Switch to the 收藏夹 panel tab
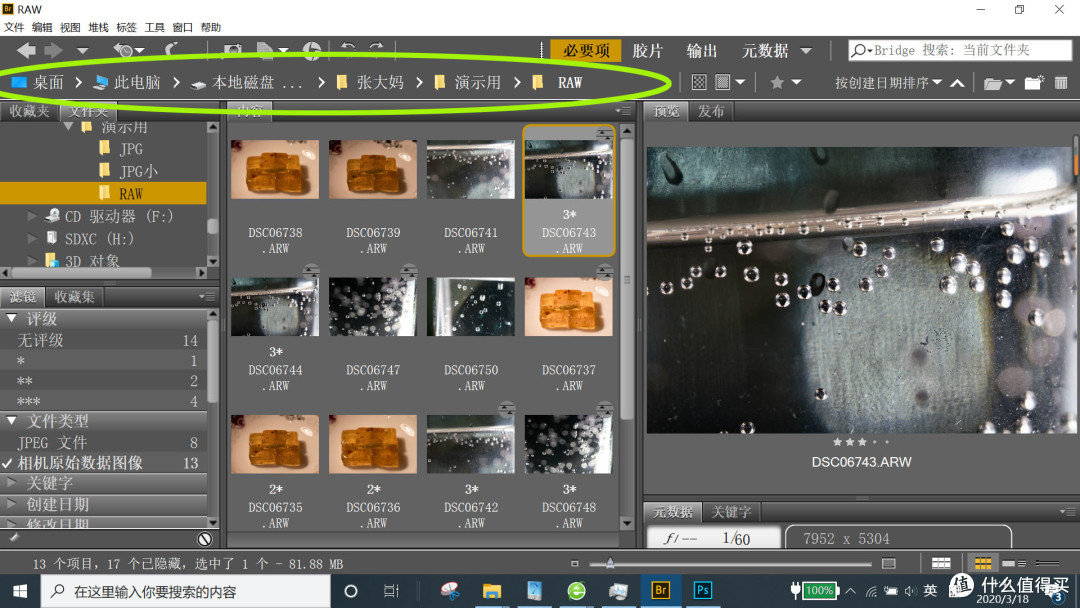 [x=29, y=111]
